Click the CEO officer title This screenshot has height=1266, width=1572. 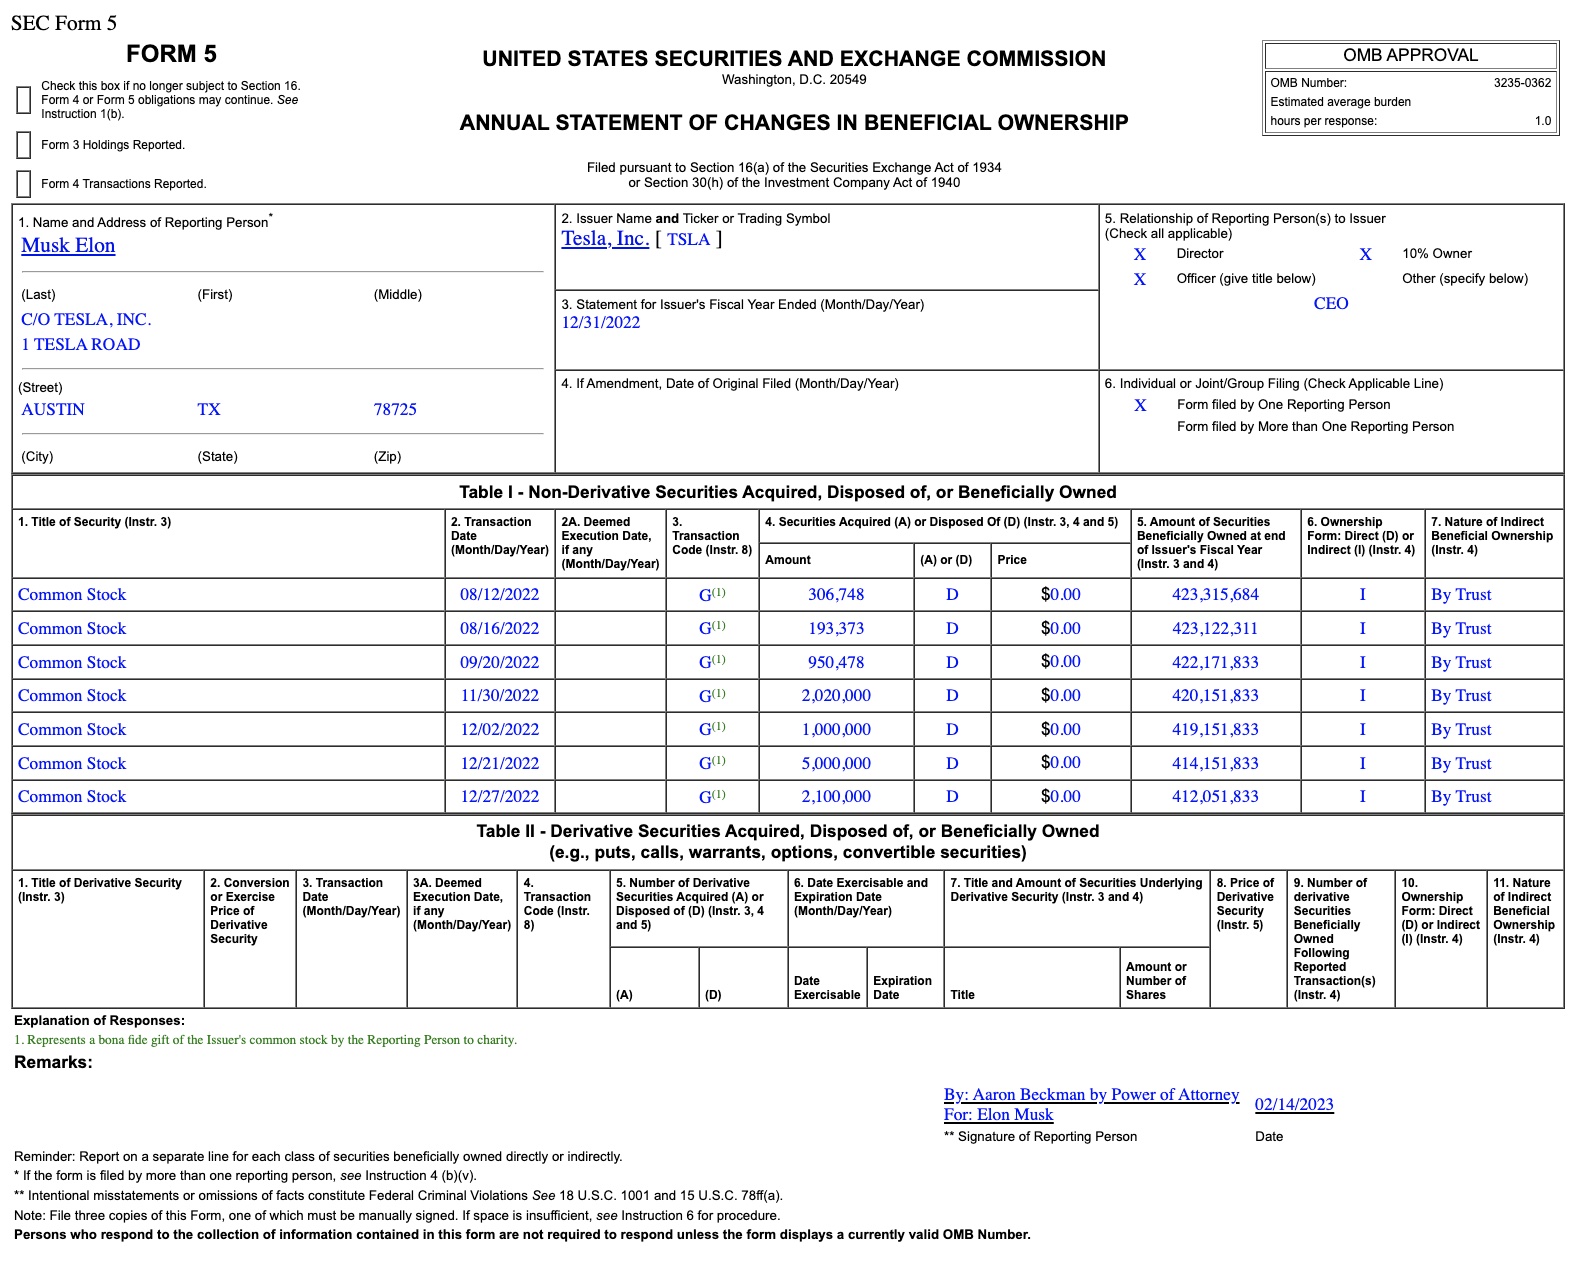click(1331, 304)
